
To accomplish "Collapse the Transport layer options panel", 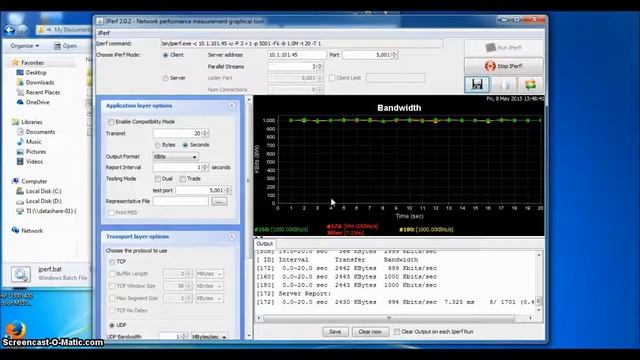I will 231,237.
